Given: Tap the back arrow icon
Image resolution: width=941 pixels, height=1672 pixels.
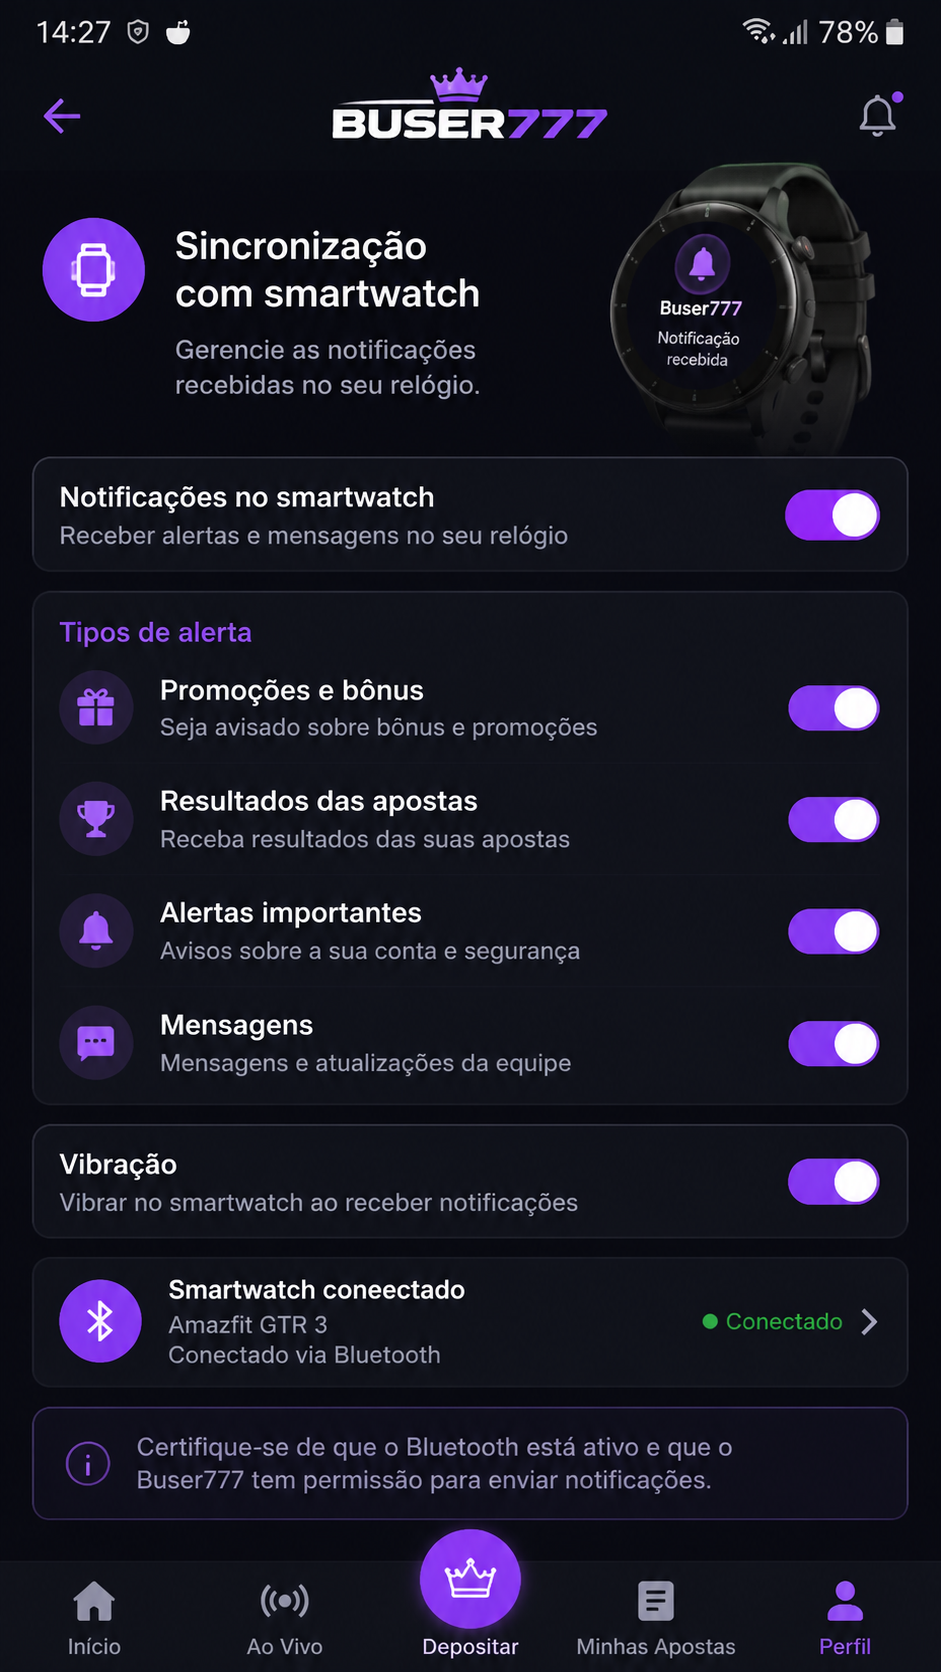Looking at the screenshot, I should (62, 116).
